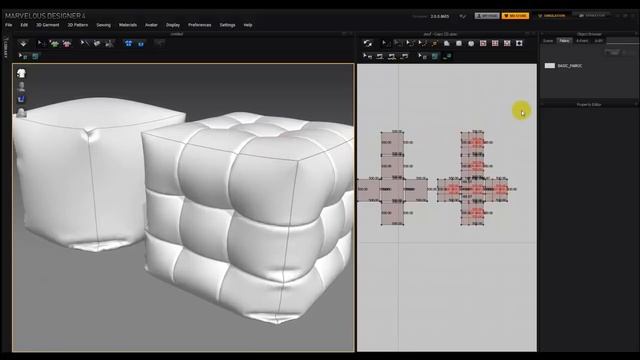Screen dimensions: 640x360
Task: Click the last icon in 2D second toolbar row
Action: click(x=447, y=56)
